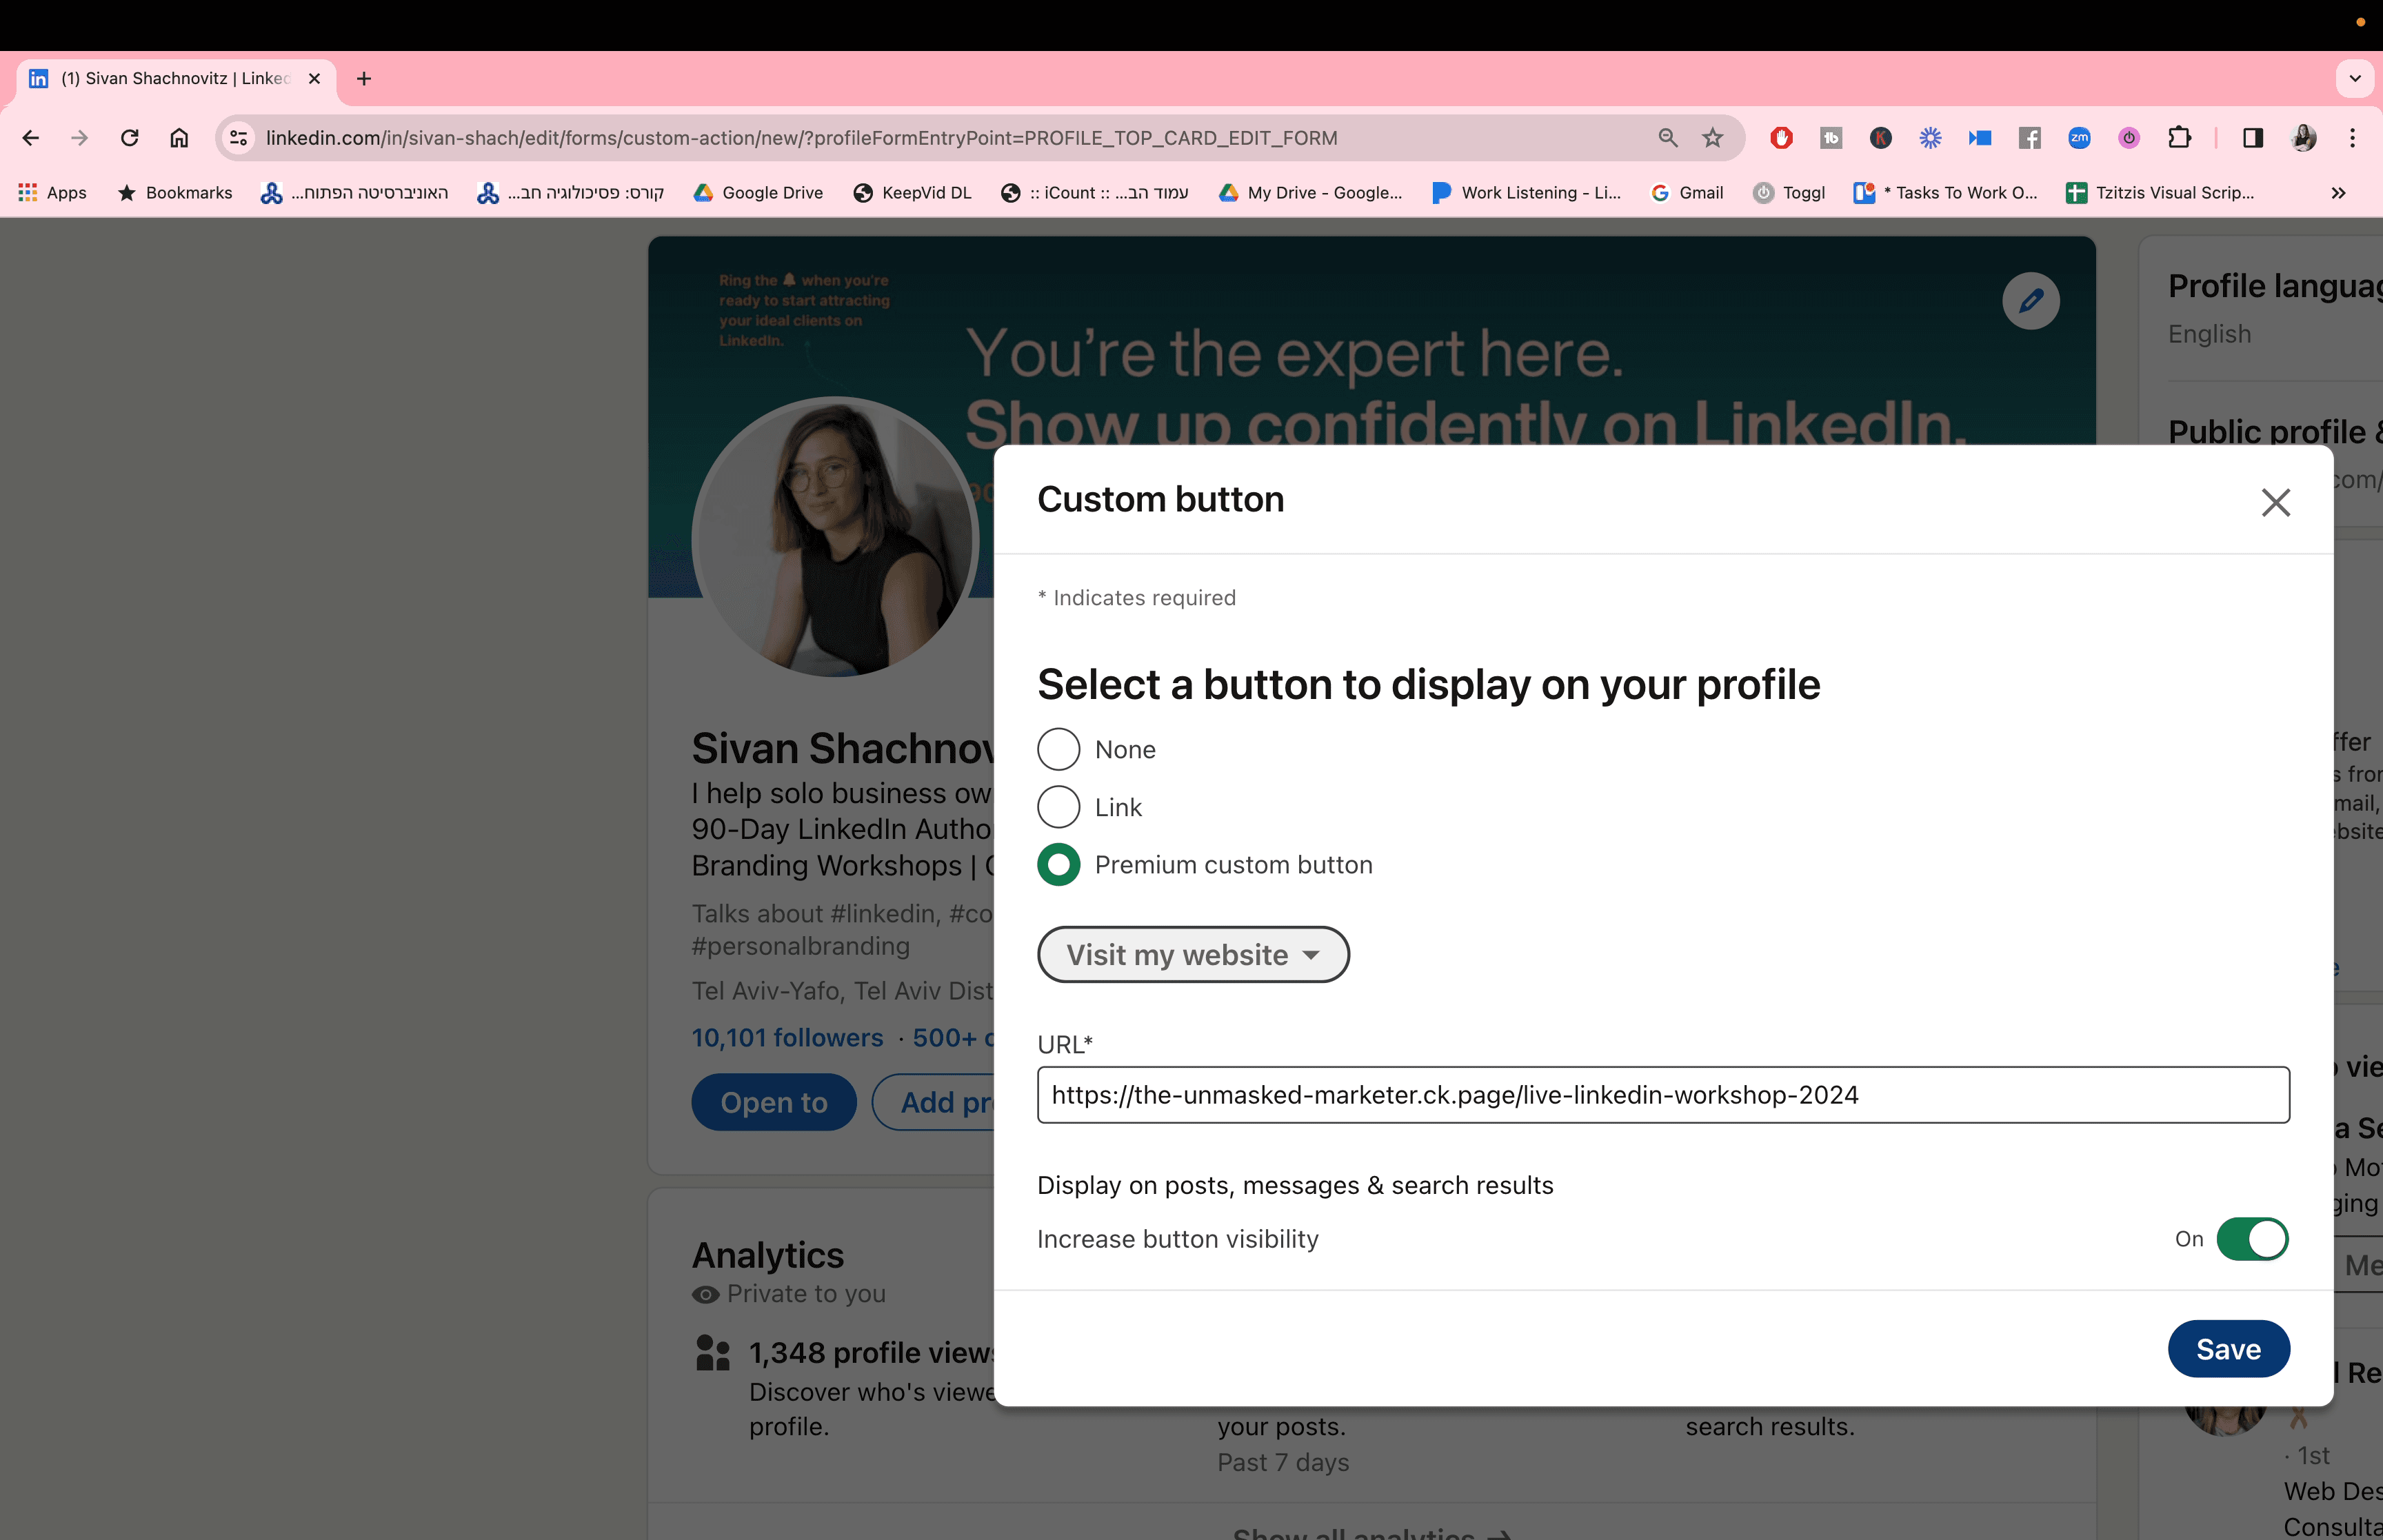Switch to the Sivan Shachnovitz LinkedIn tab
This screenshot has width=2383, height=1540.
[176, 79]
